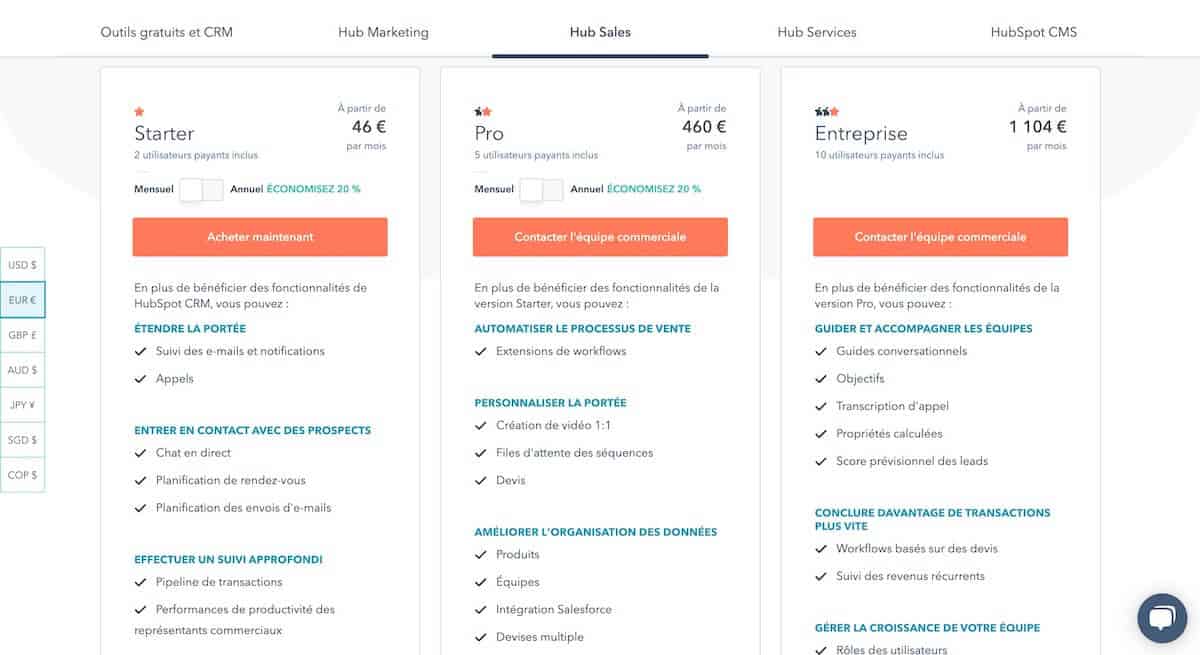Select USD $ currency option

click(22, 265)
